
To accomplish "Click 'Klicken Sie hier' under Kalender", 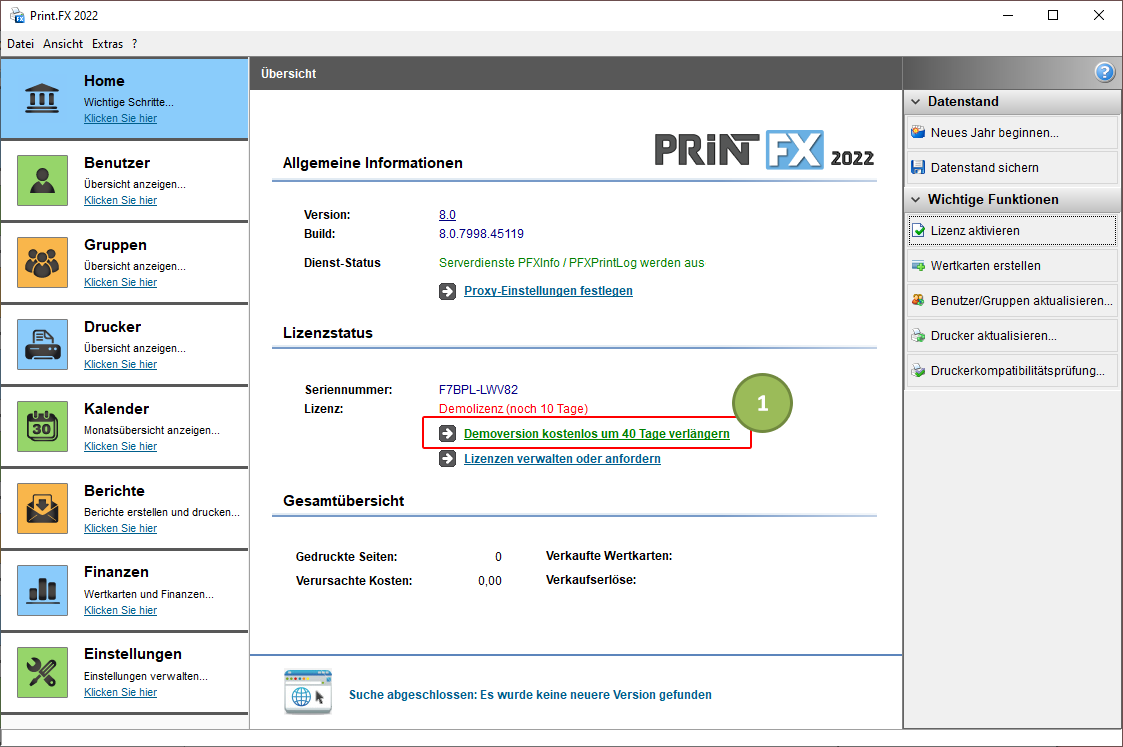I will pos(120,447).
